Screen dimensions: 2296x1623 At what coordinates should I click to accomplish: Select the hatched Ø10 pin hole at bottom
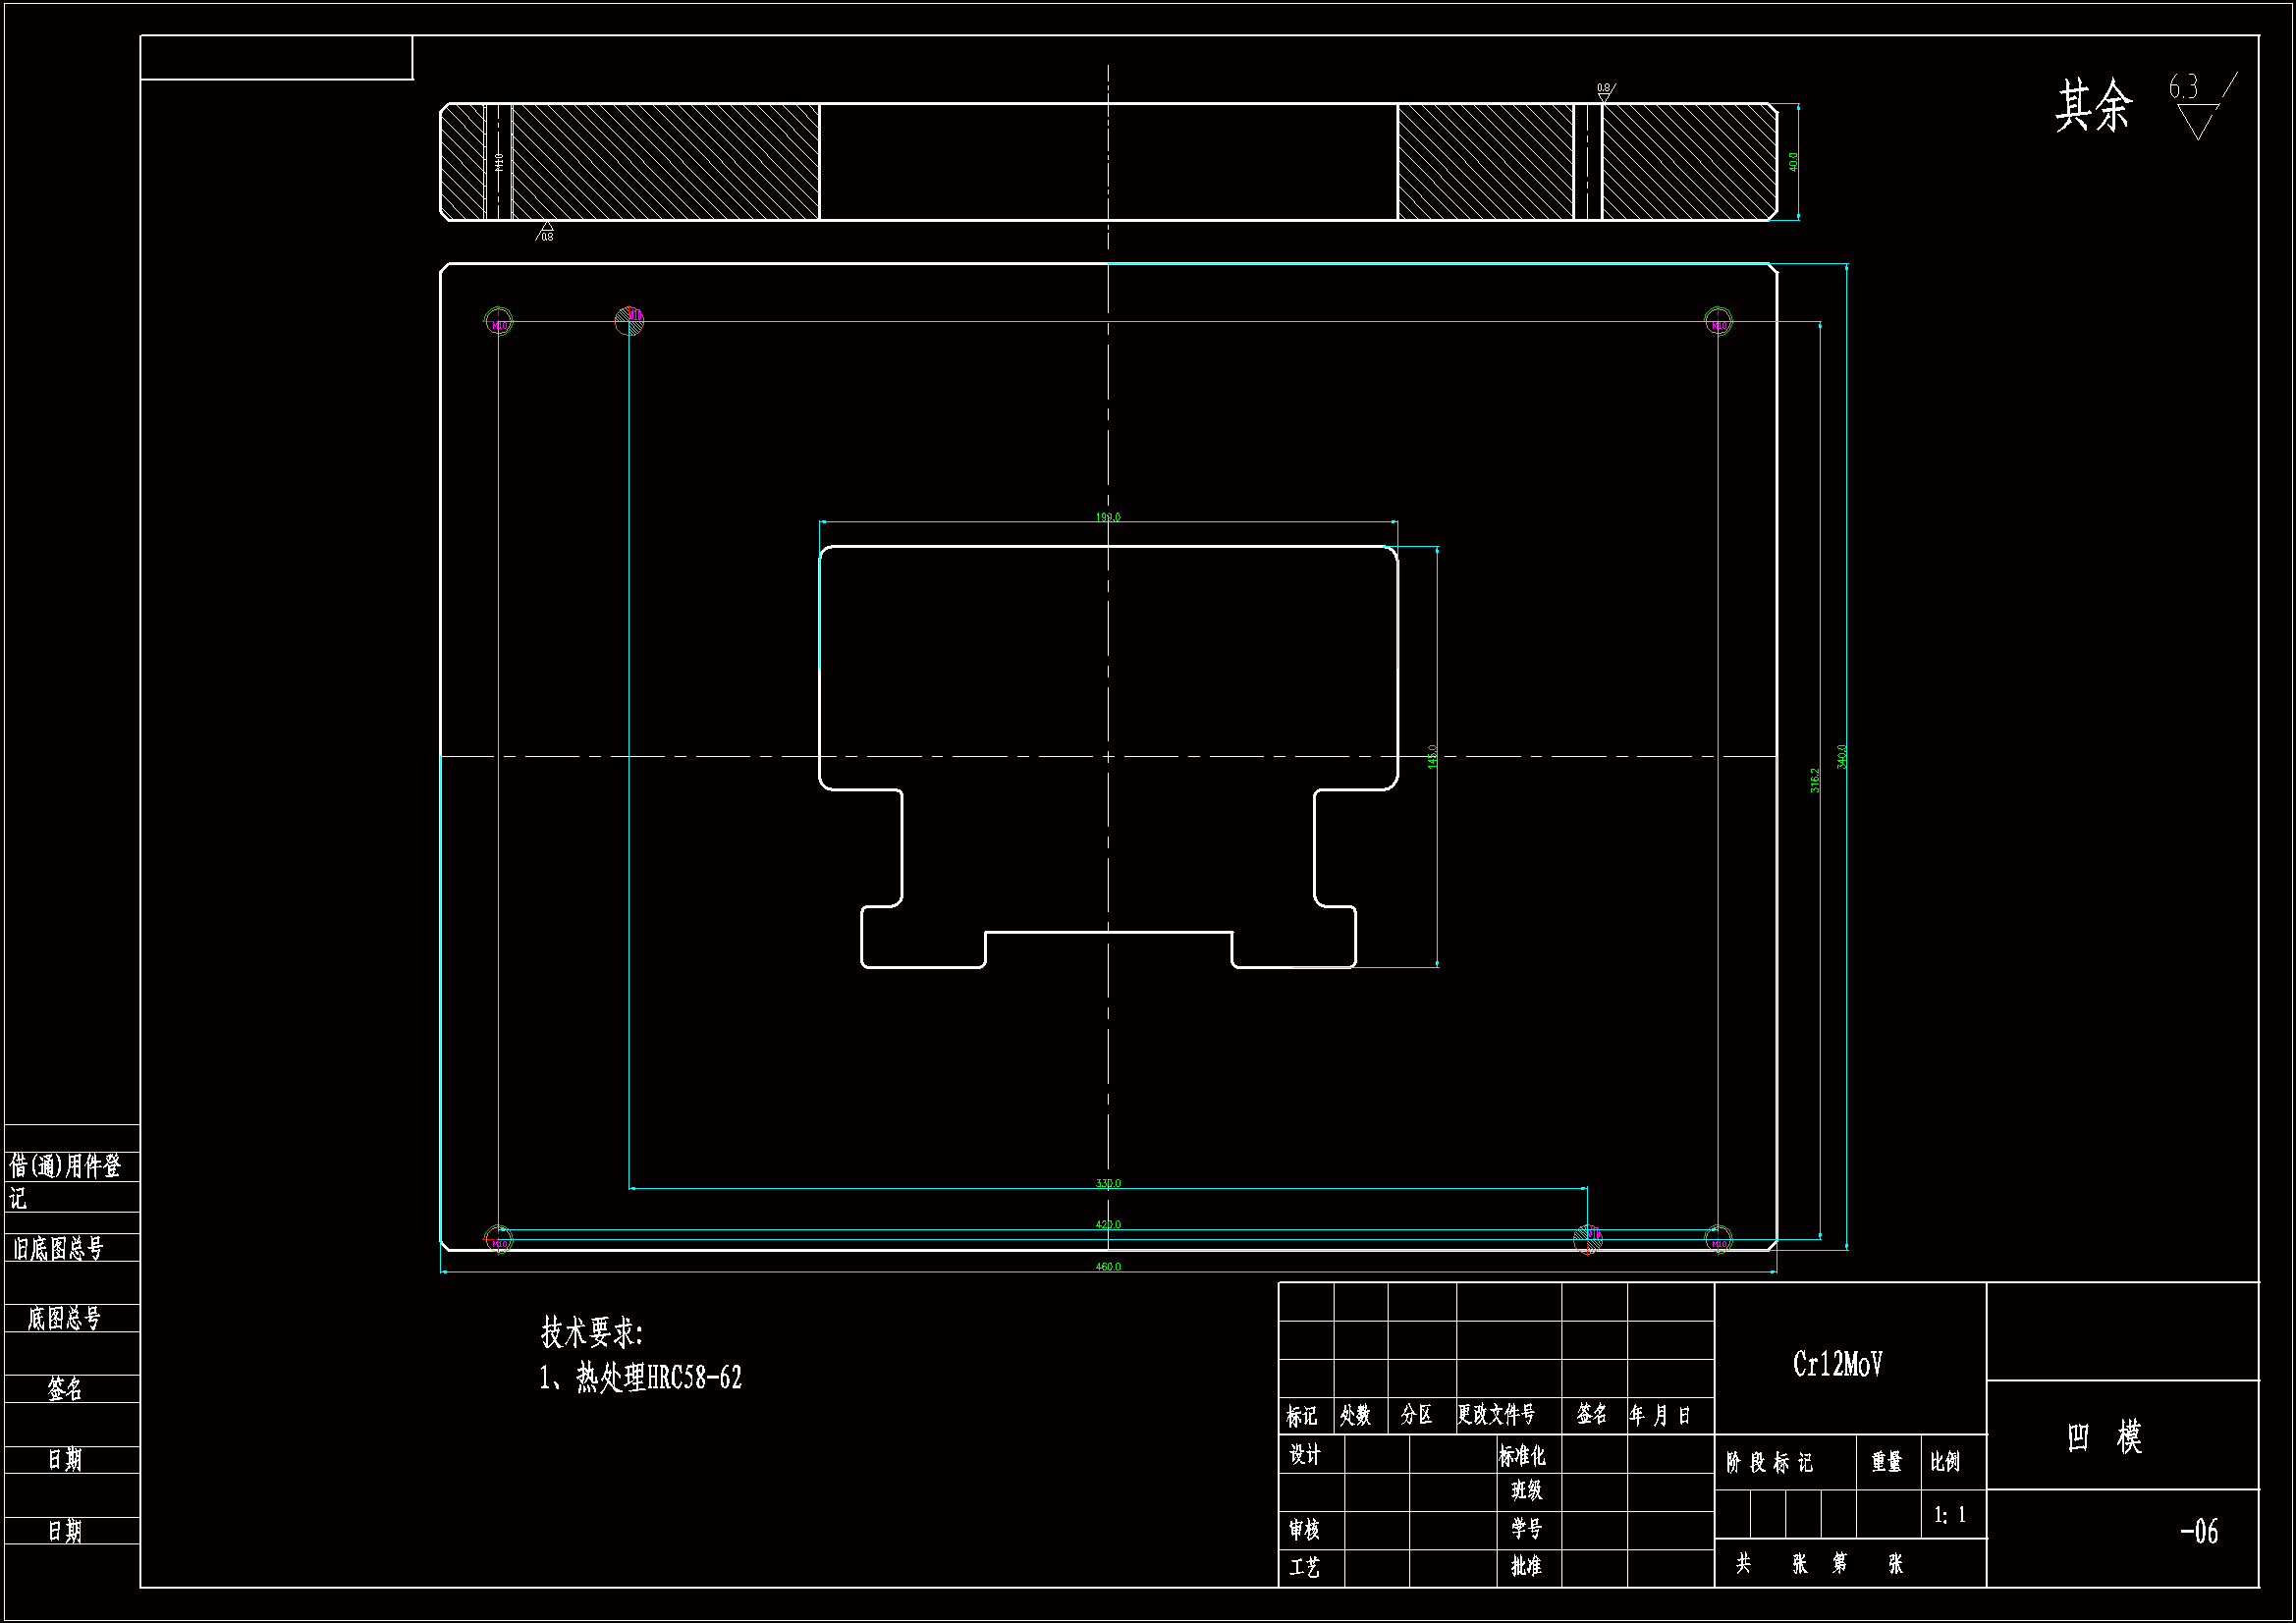pyautogui.click(x=1588, y=1238)
